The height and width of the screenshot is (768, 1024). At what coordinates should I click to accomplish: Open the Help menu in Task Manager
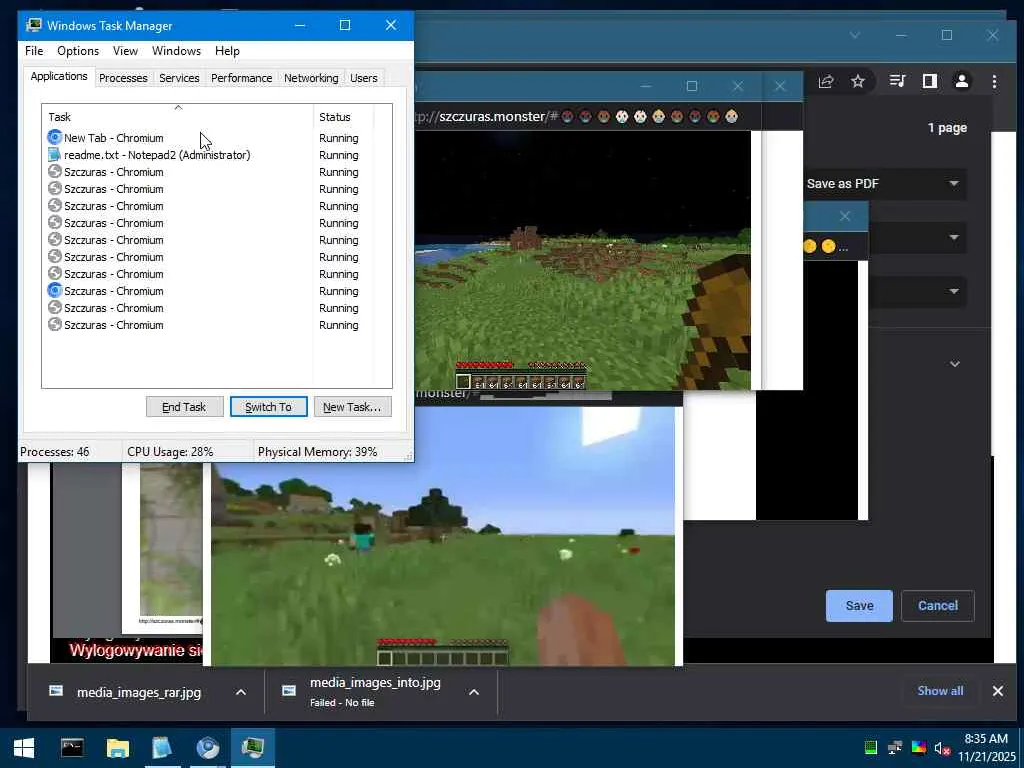click(227, 51)
